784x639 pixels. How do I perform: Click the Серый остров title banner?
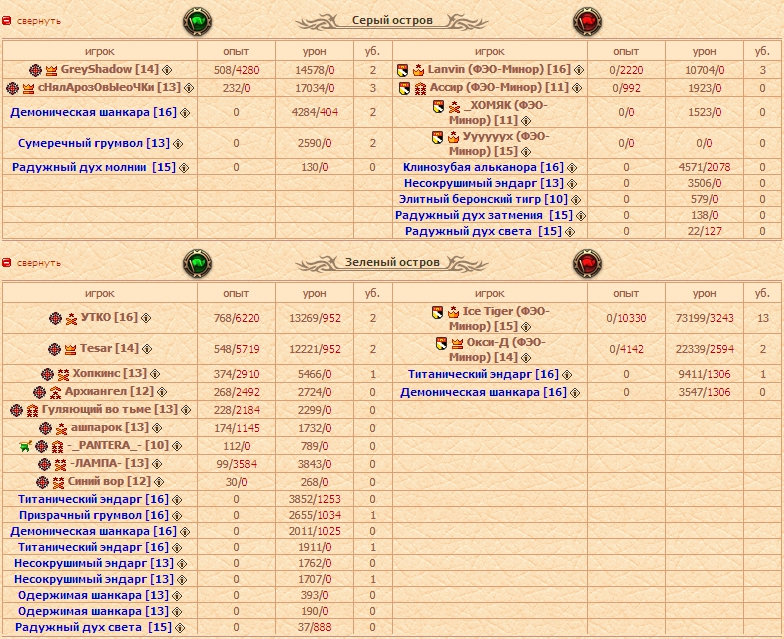pos(392,21)
